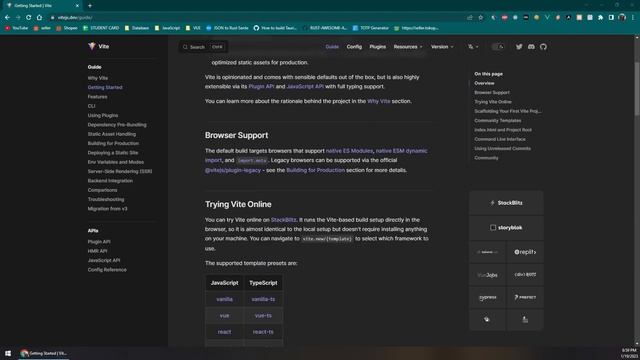Click Chrome Getting Started taskbar item
This screenshot has height=360, width=640.
(x=44, y=353)
